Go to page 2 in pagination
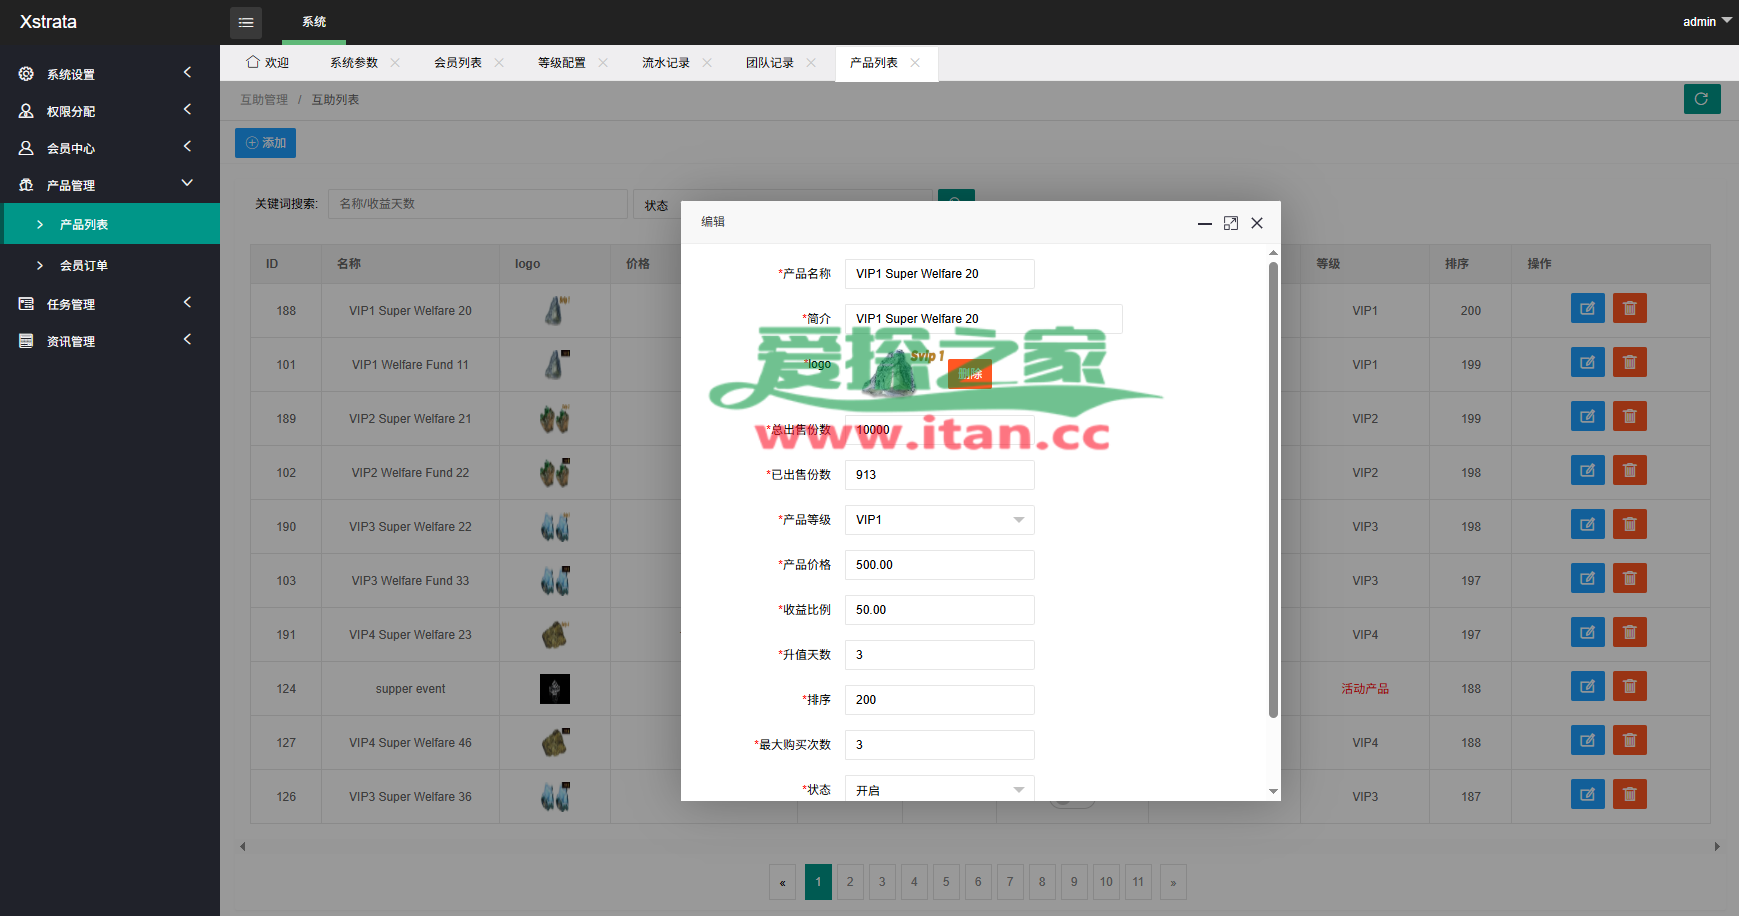Image resolution: width=1739 pixels, height=916 pixels. tap(850, 882)
